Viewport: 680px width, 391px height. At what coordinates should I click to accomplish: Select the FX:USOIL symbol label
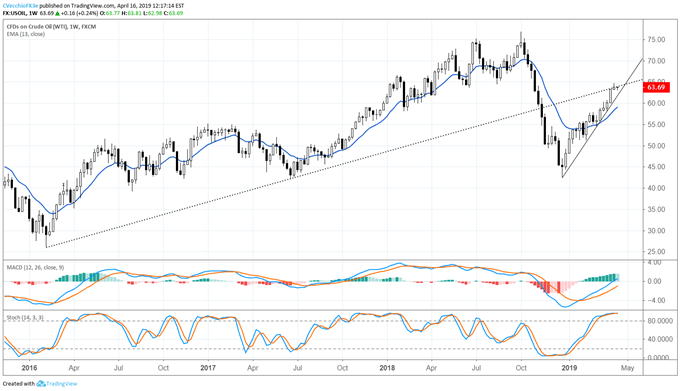(15, 13)
